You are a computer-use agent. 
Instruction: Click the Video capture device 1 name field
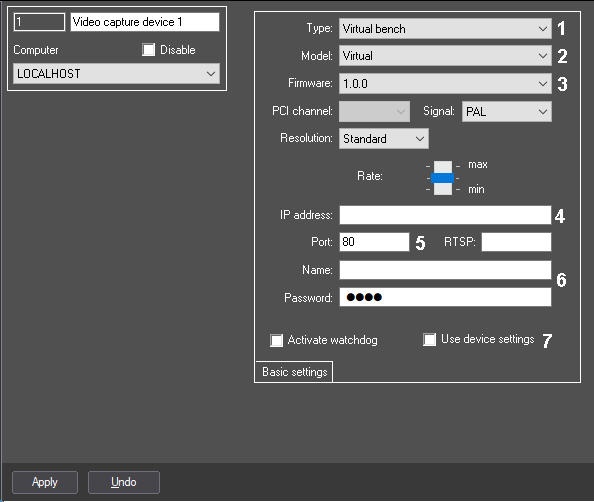coord(145,22)
